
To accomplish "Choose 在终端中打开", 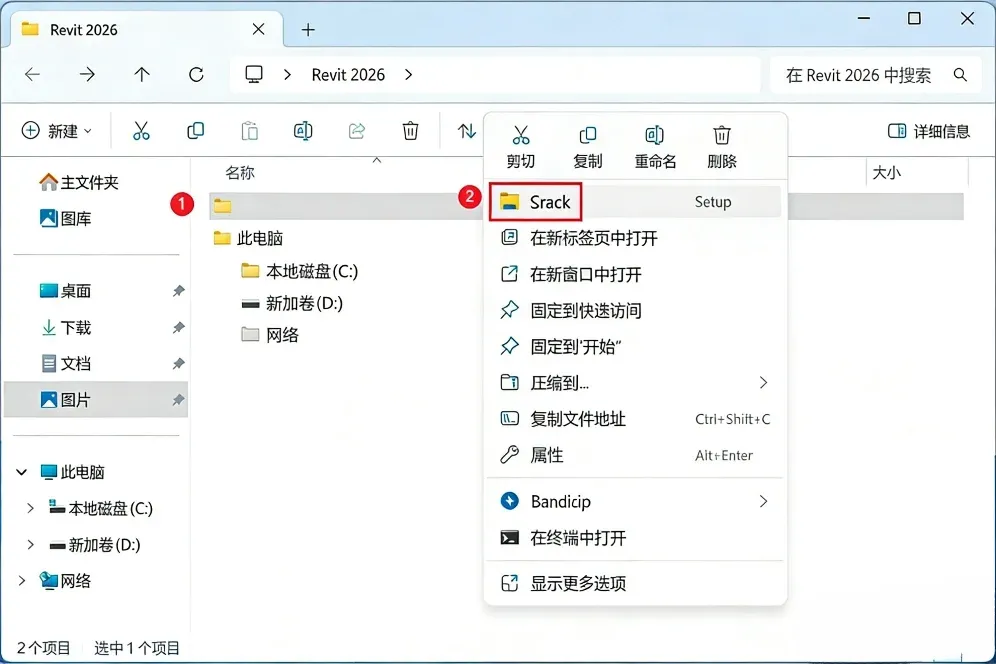I will (635, 538).
